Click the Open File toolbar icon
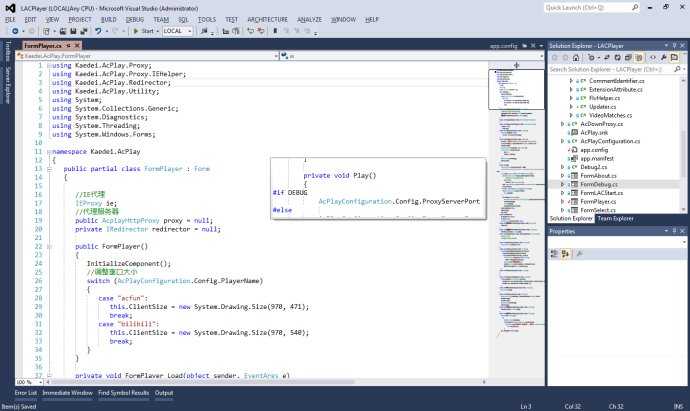 point(63,31)
